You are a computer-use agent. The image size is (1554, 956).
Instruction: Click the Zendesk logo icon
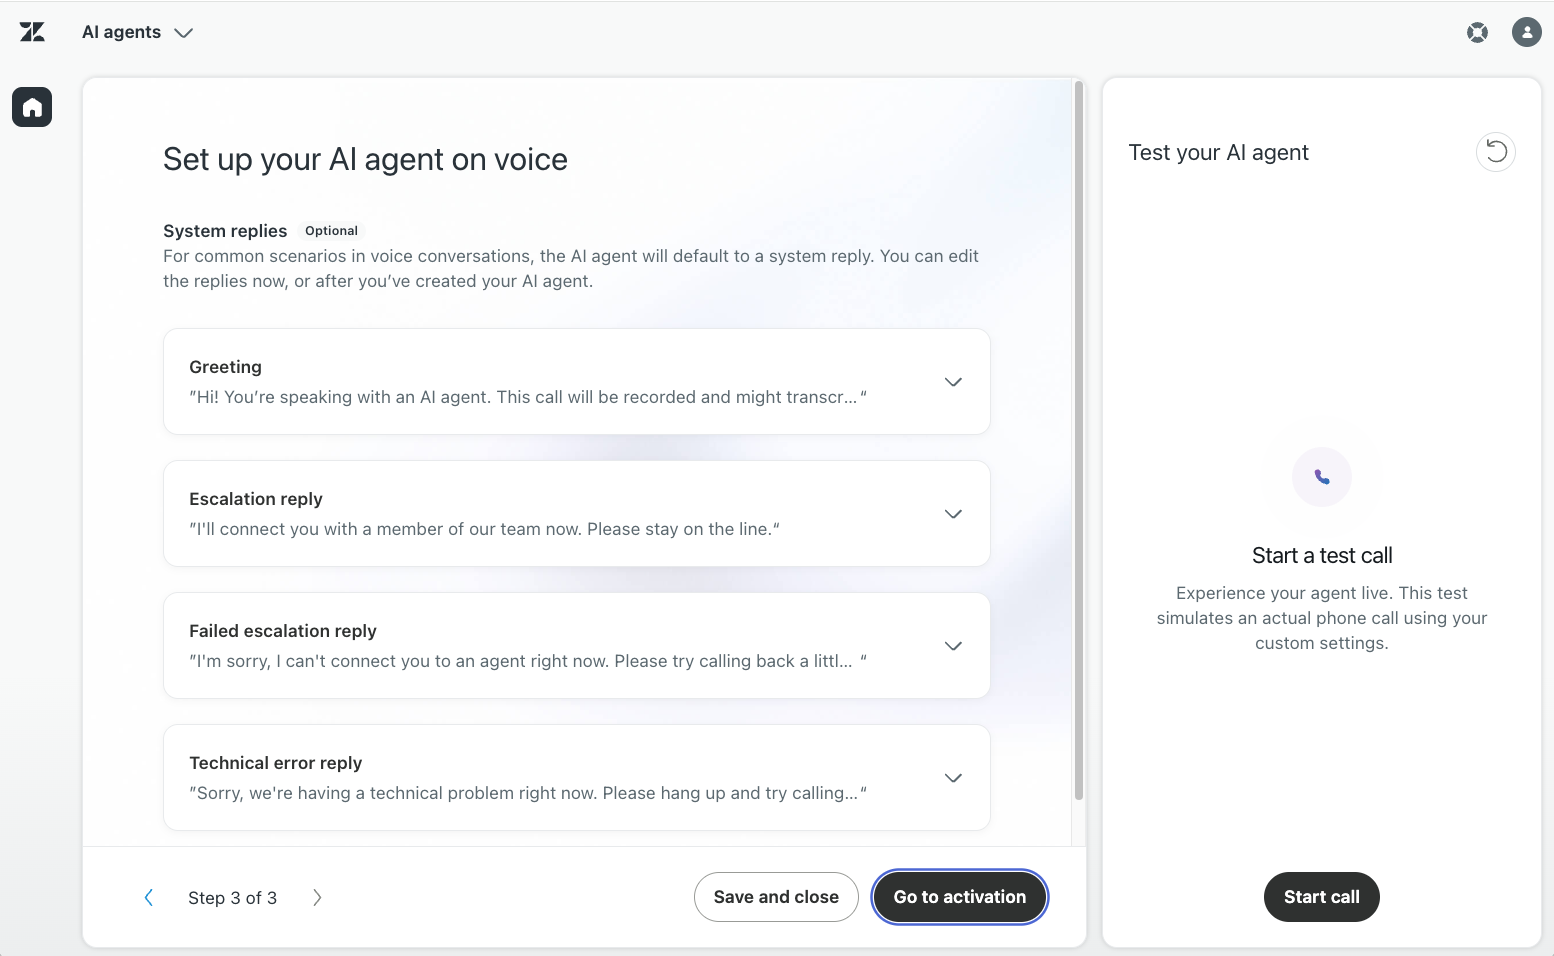pos(32,32)
